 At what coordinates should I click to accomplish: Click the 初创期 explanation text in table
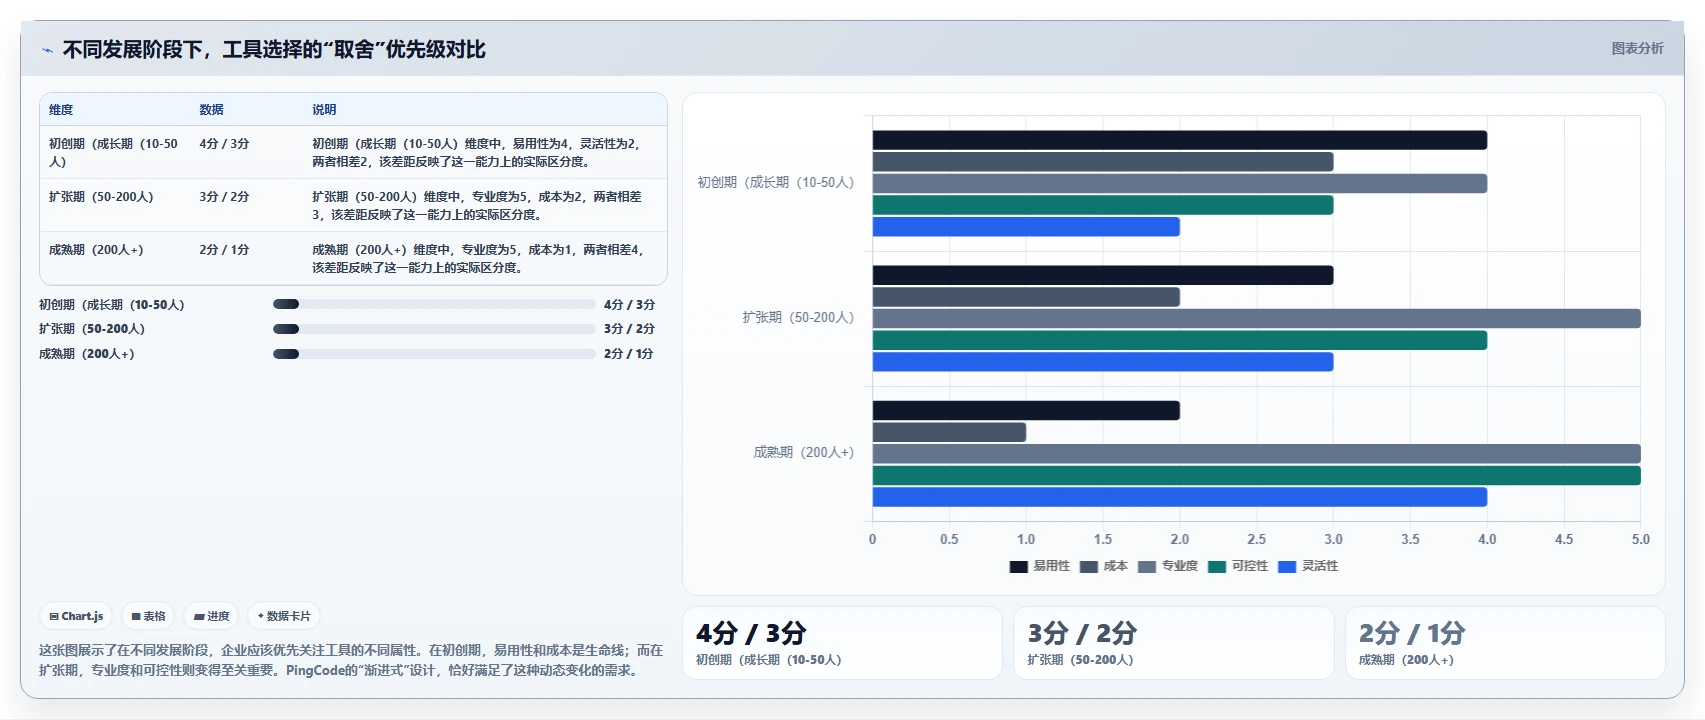coord(477,152)
